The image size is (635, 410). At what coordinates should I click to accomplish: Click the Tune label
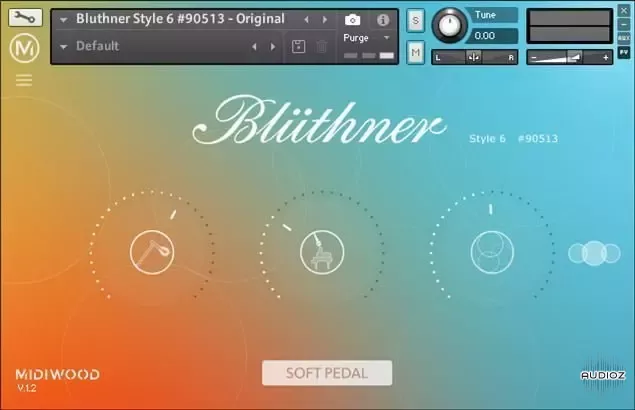pyautogui.click(x=485, y=15)
